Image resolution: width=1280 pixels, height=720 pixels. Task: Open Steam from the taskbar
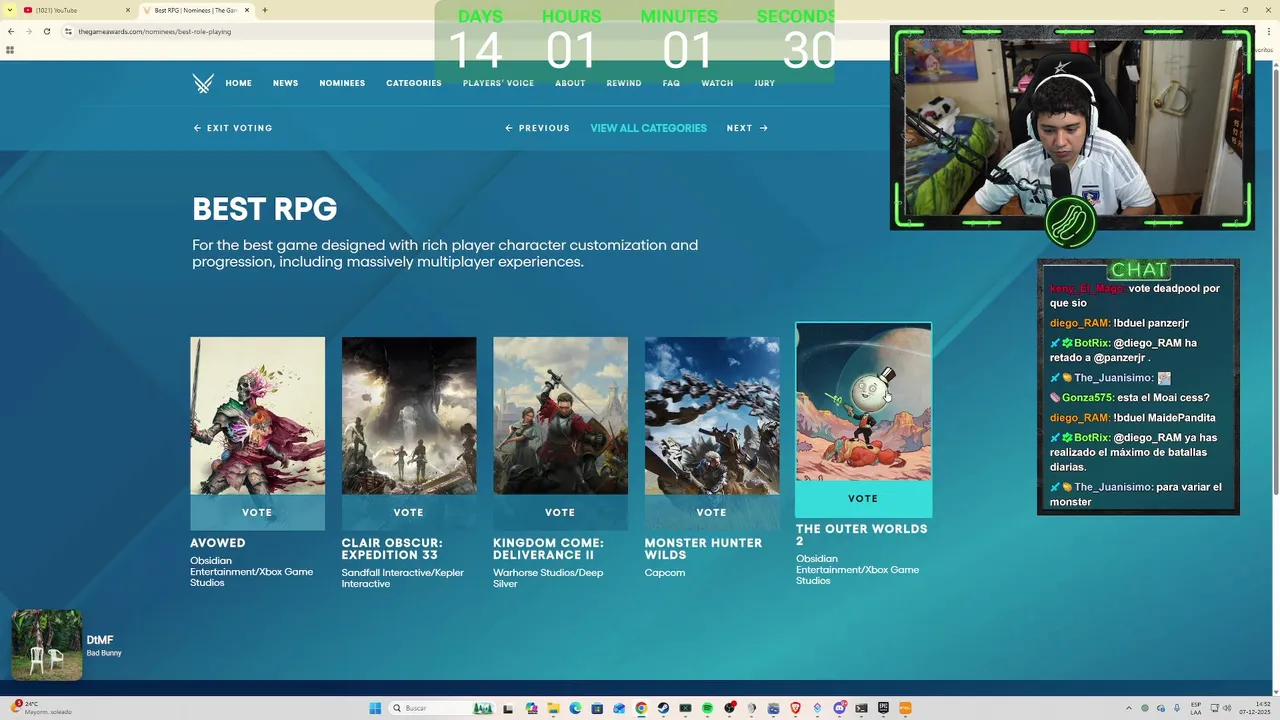pos(663,708)
